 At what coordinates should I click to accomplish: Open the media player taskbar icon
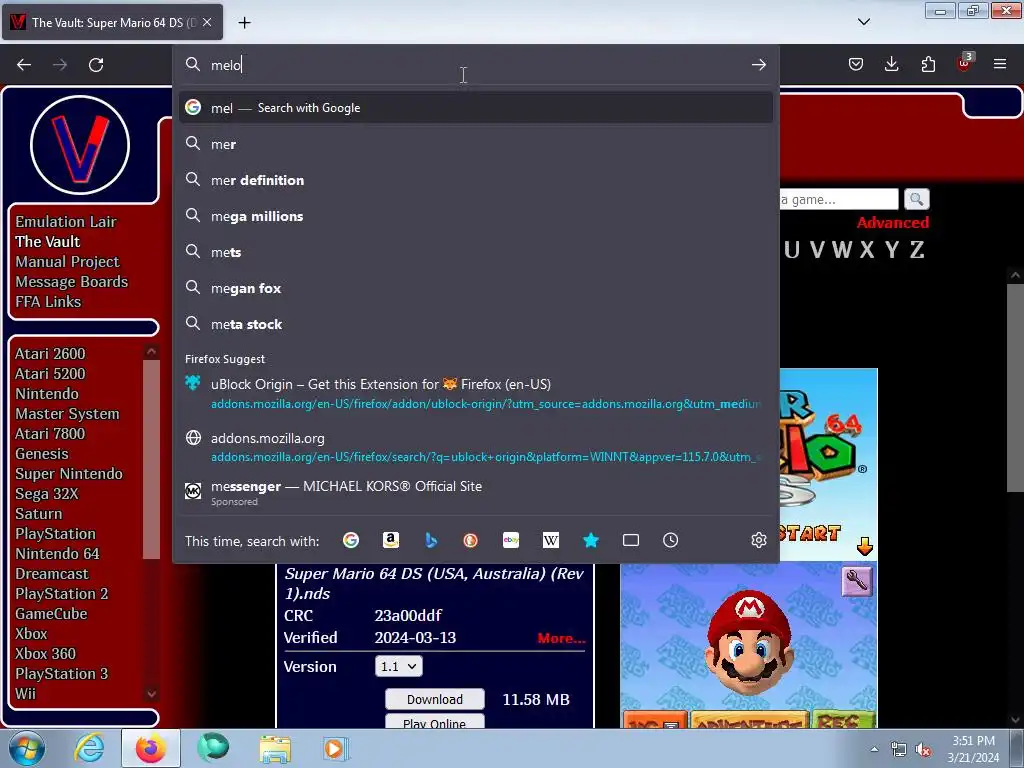336,748
